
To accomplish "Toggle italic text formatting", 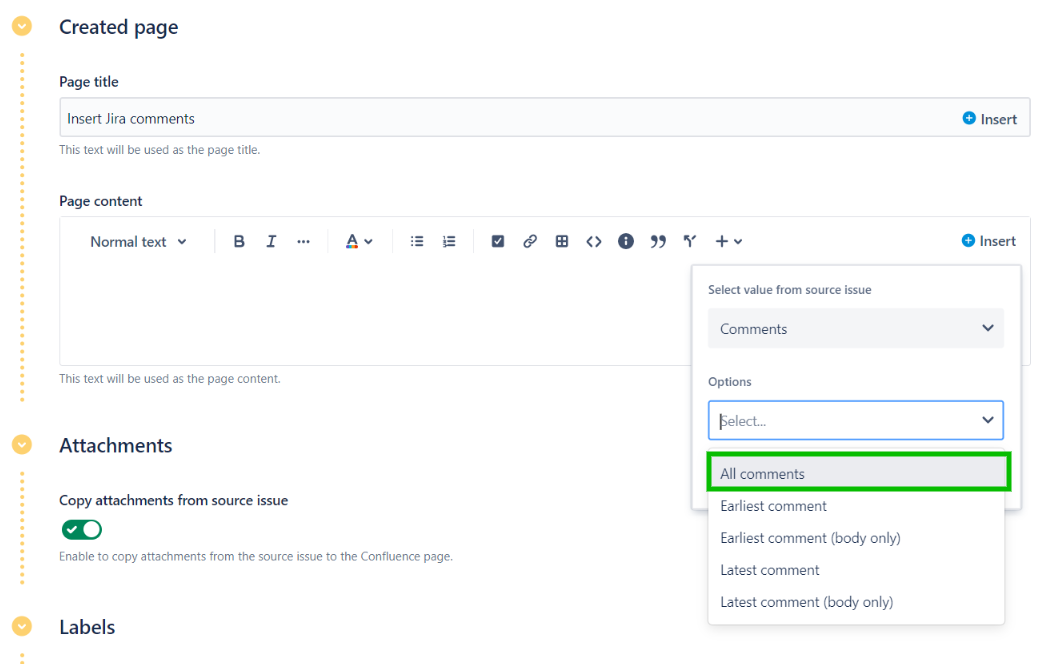I will tap(271, 241).
